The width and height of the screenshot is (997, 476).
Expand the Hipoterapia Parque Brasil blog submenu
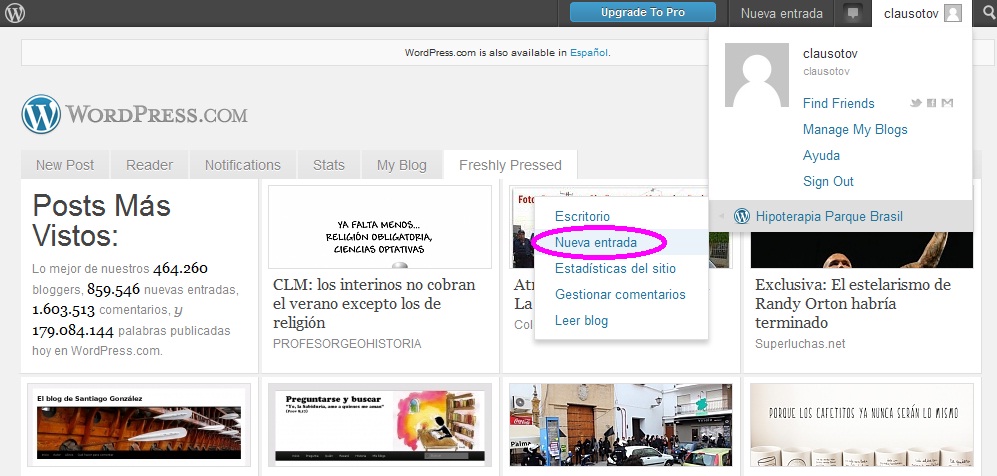coord(829,216)
